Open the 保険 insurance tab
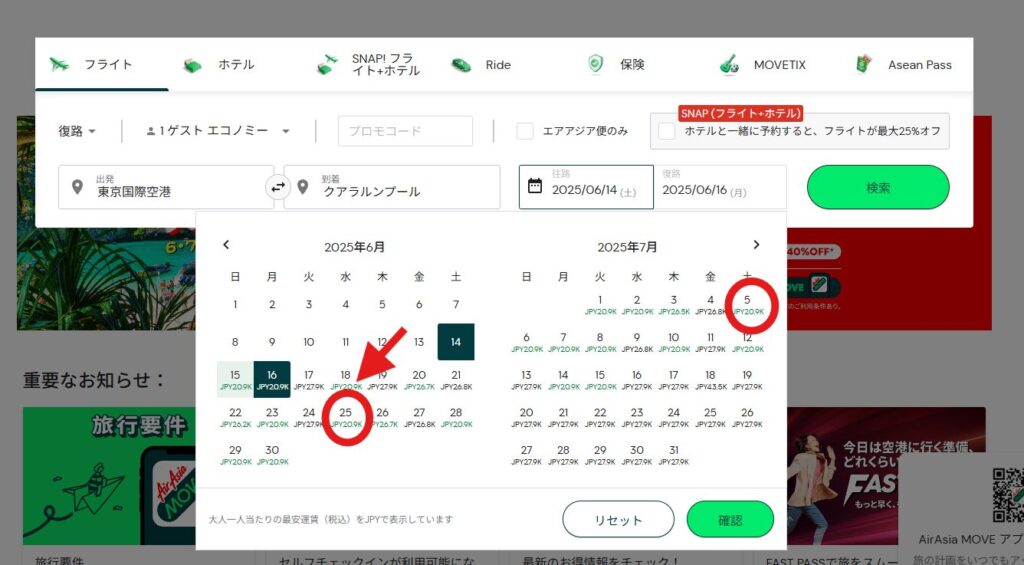Viewport: 1024px width, 565px height. pos(637,65)
